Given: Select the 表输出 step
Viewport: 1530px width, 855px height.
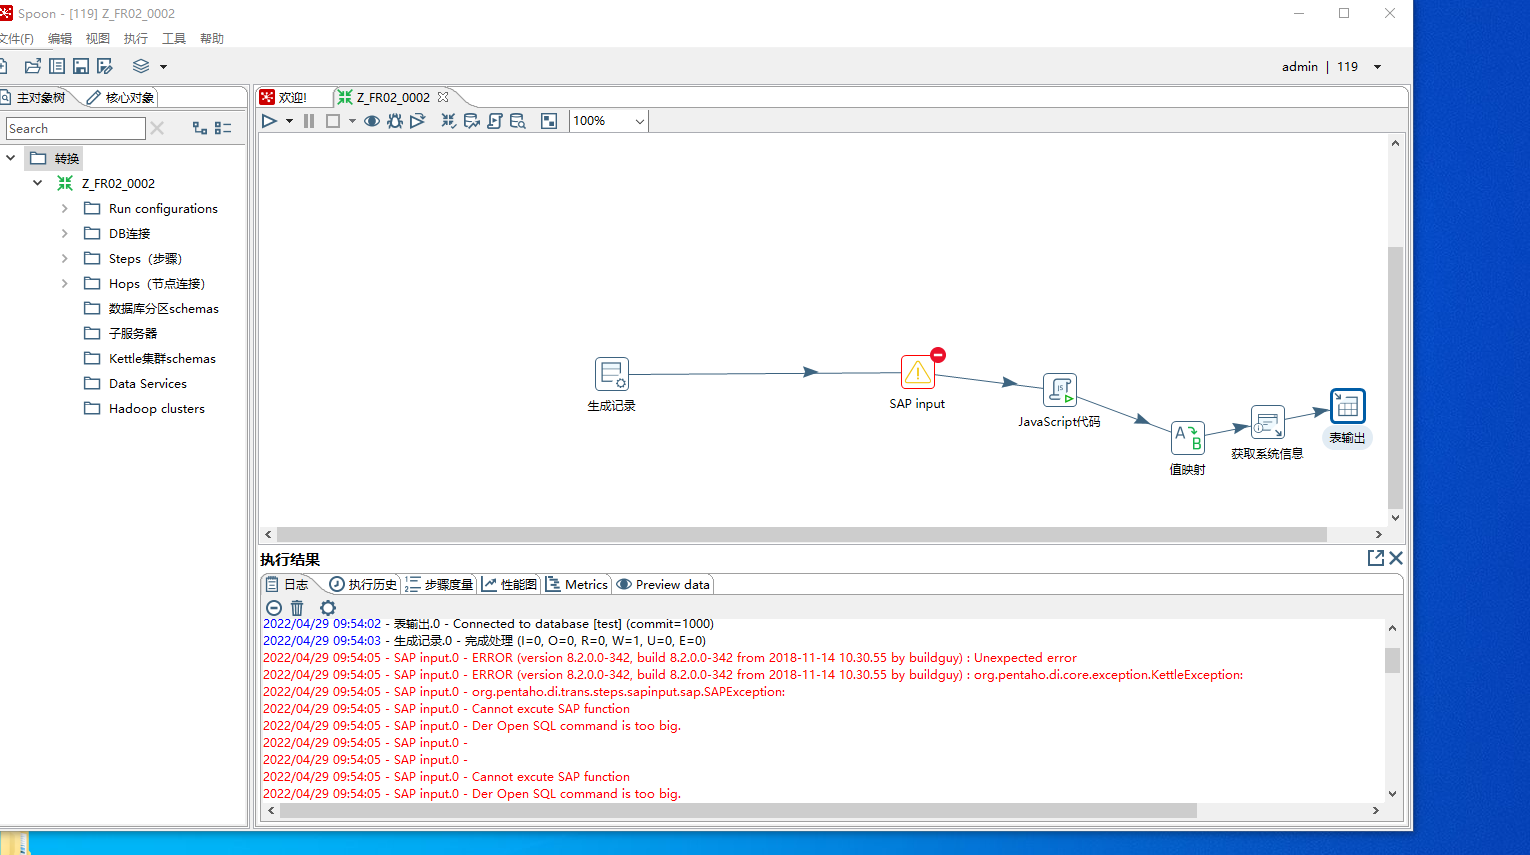Looking at the screenshot, I should click(x=1348, y=406).
